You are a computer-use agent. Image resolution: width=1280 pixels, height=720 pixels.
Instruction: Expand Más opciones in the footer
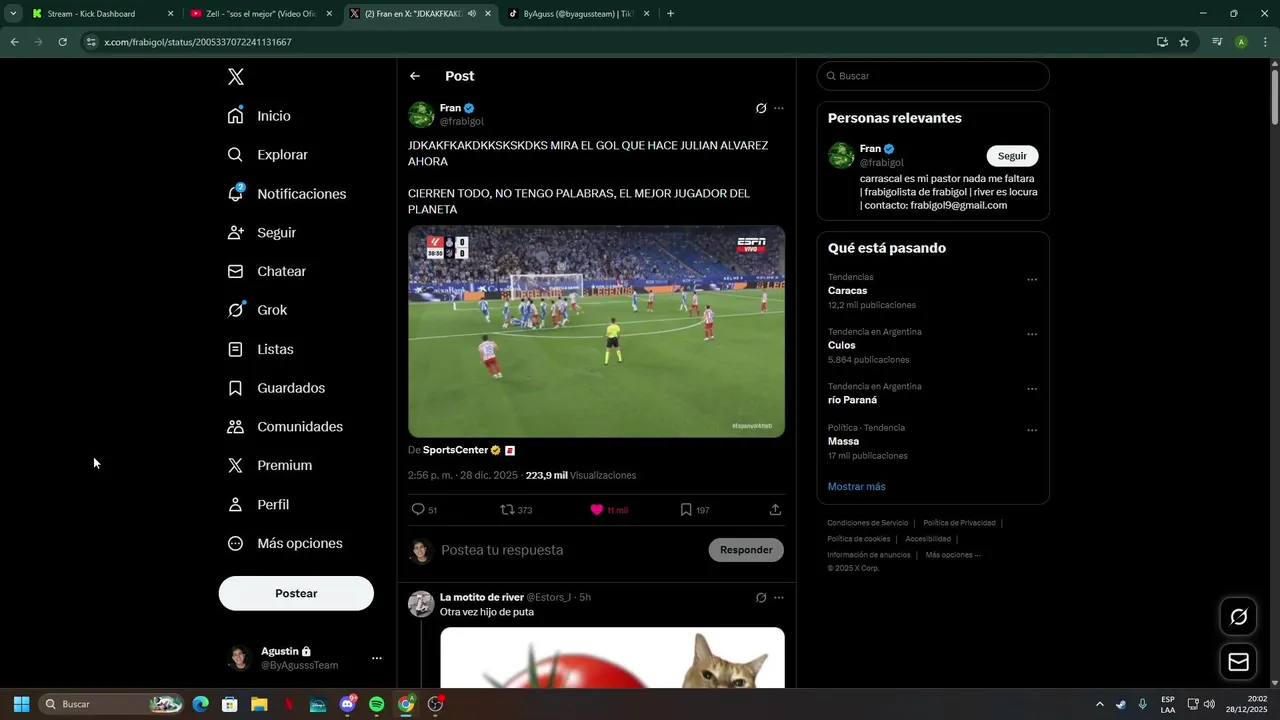tap(953, 555)
